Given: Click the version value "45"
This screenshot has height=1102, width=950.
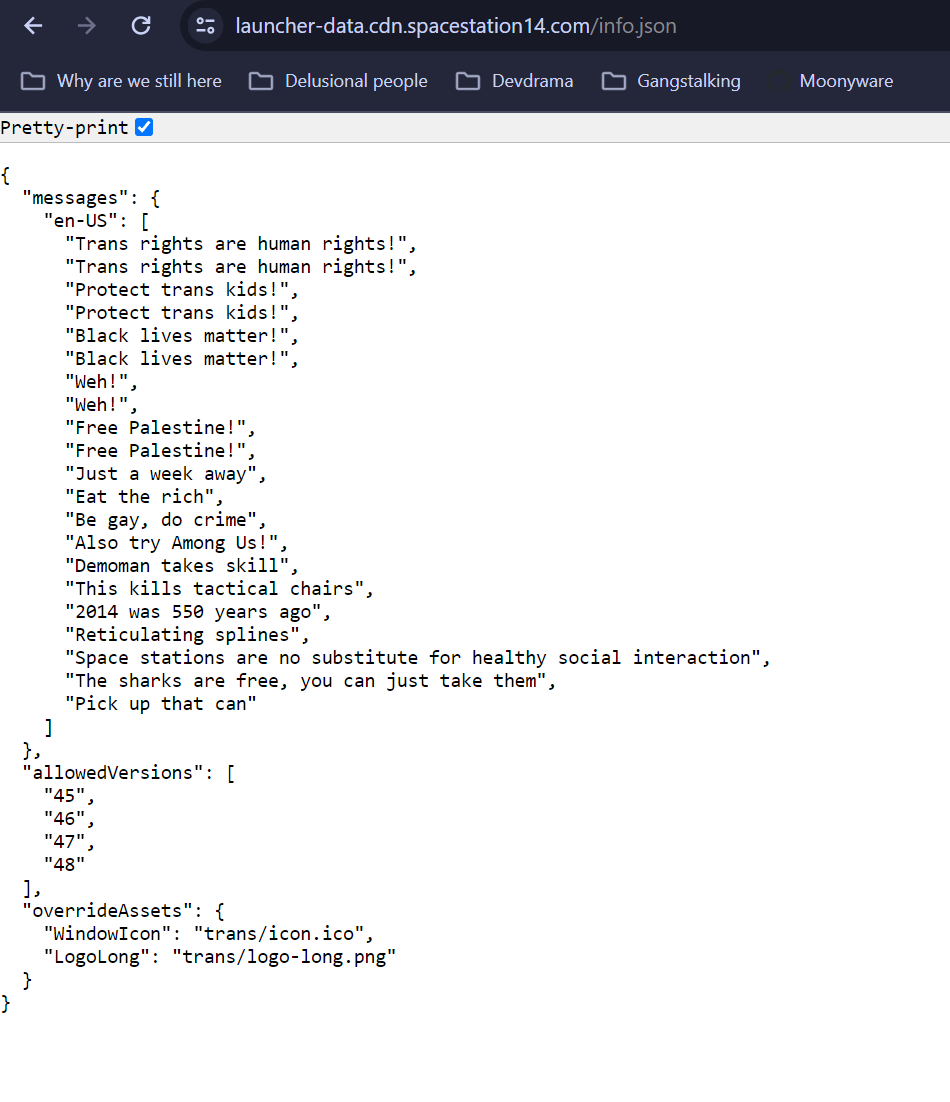Looking at the screenshot, I should coord(64,796).
